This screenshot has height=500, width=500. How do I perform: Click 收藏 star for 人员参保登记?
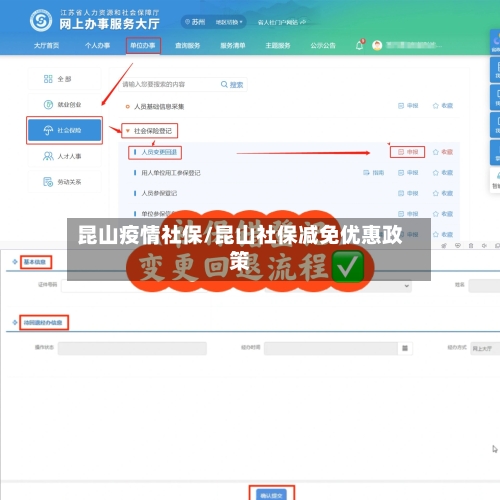point(443,193)
